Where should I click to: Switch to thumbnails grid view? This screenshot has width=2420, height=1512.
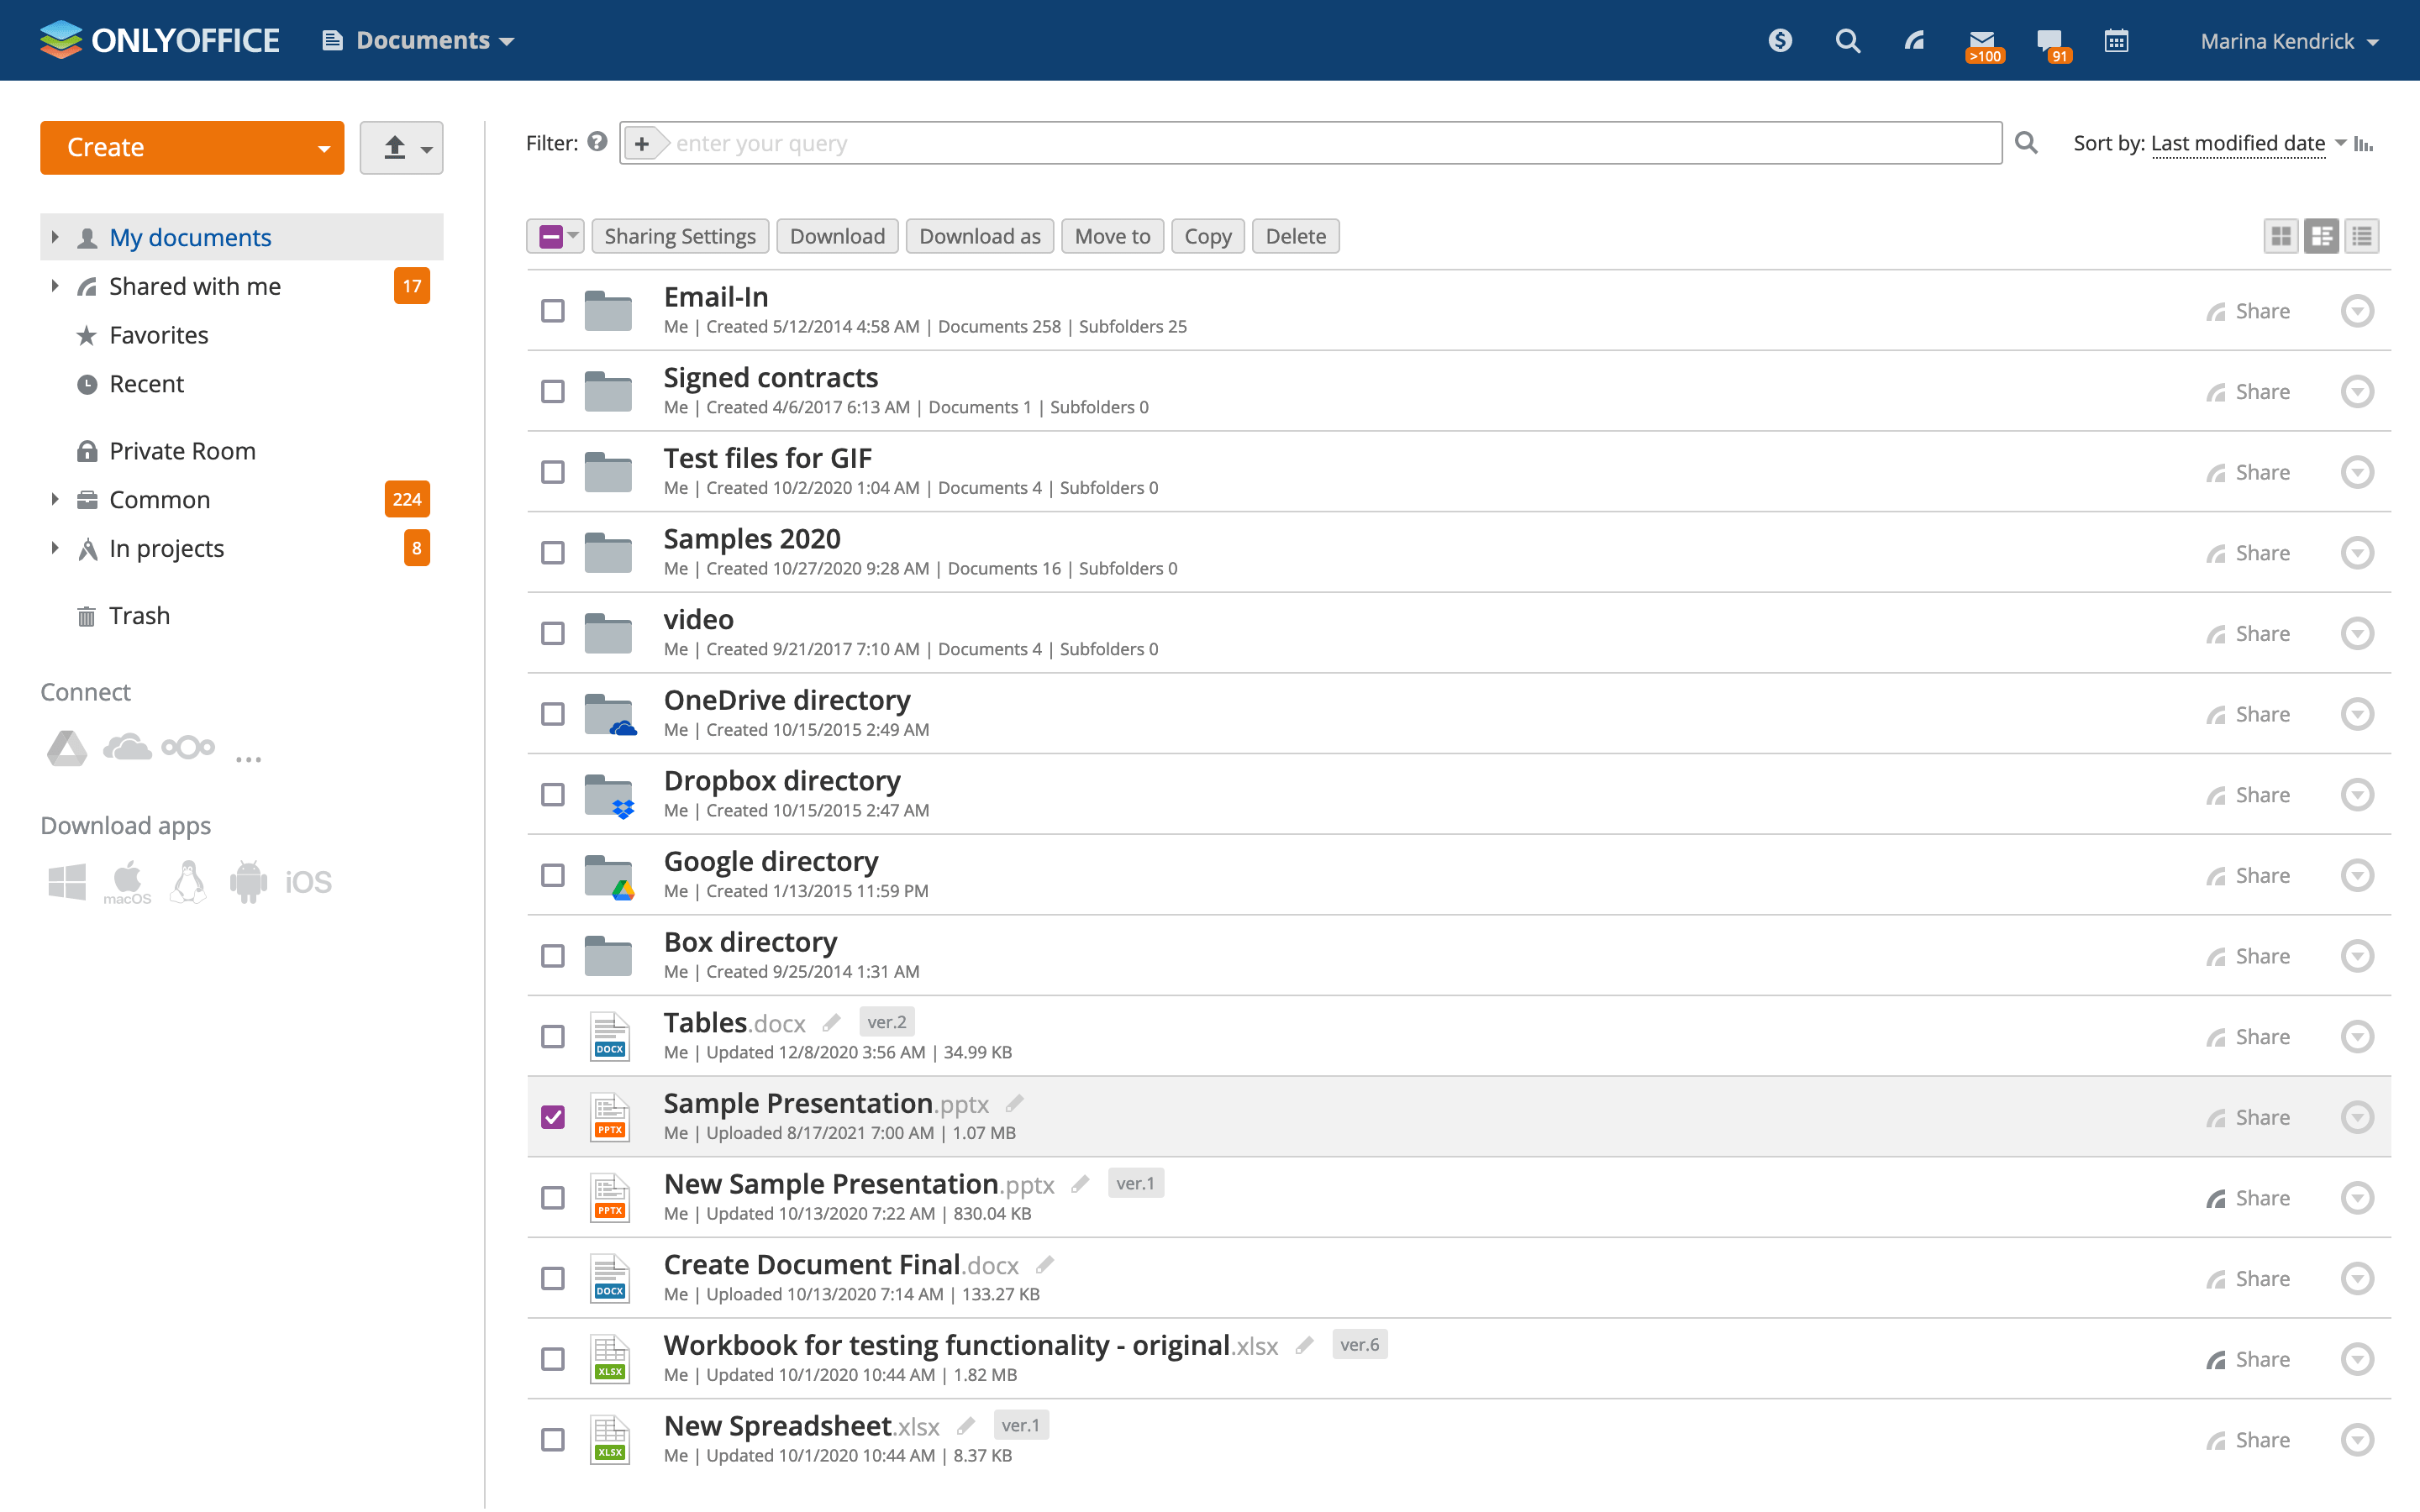(2282, 235)
